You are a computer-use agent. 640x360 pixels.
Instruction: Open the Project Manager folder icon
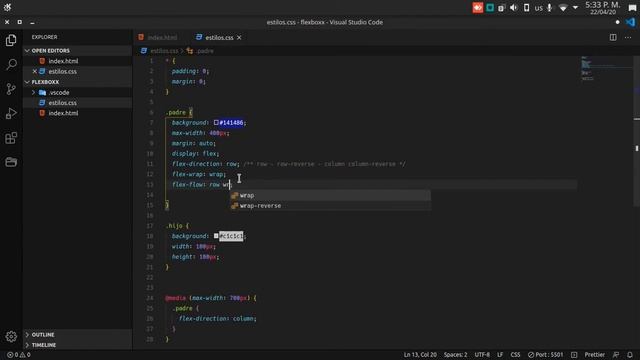pyautogui.click(x=11, y=162)
